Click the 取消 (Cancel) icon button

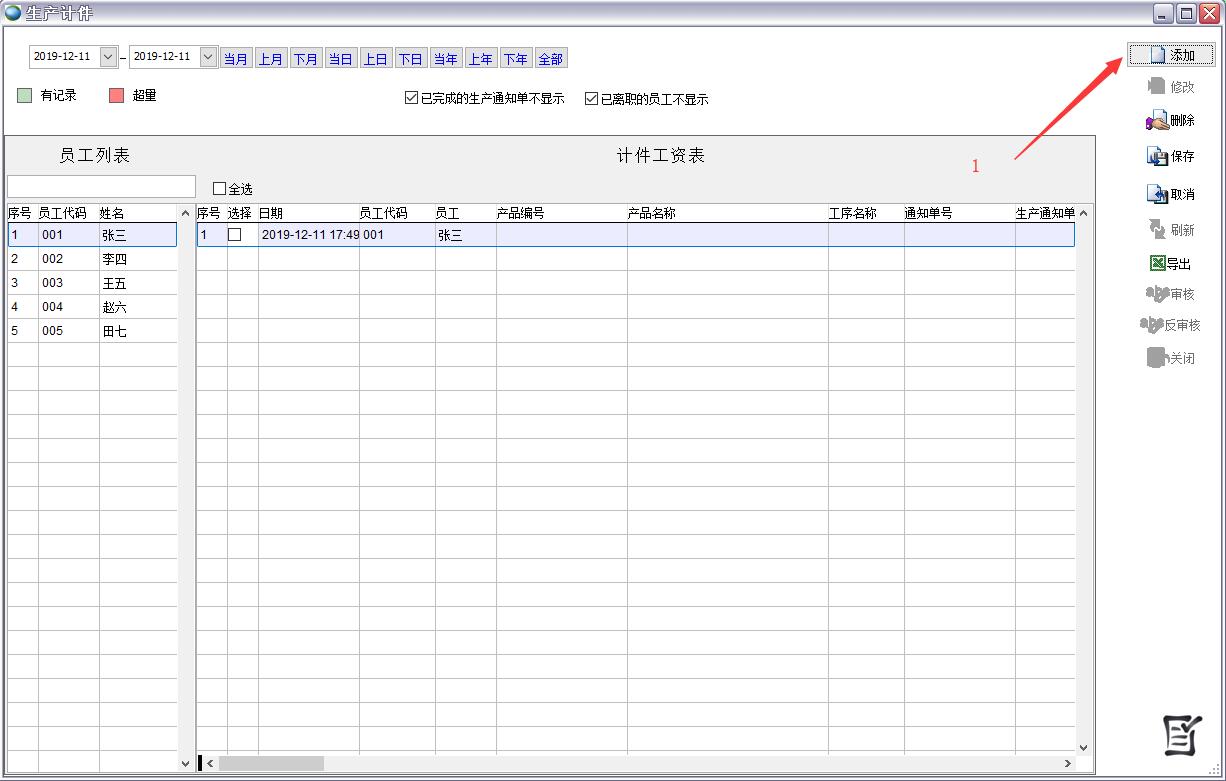[1157, 194]
